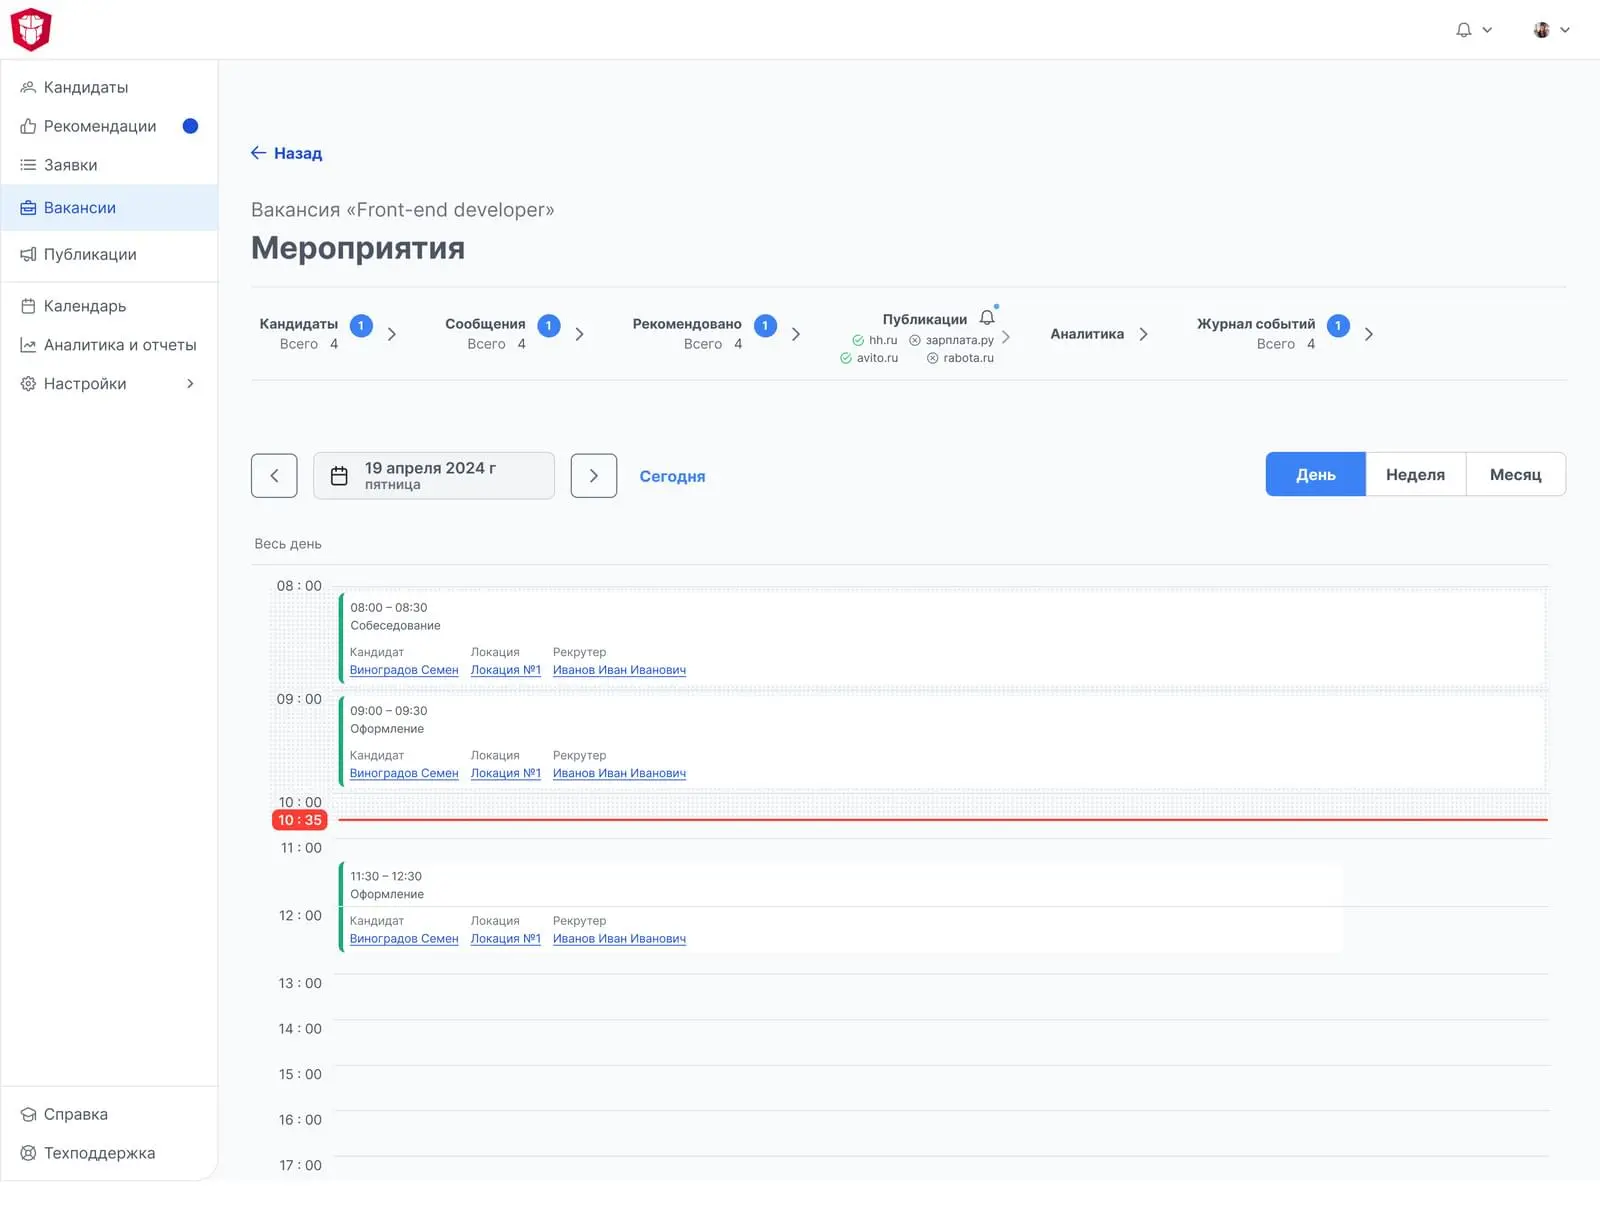Go back using the Назад link

click(287, 153)
